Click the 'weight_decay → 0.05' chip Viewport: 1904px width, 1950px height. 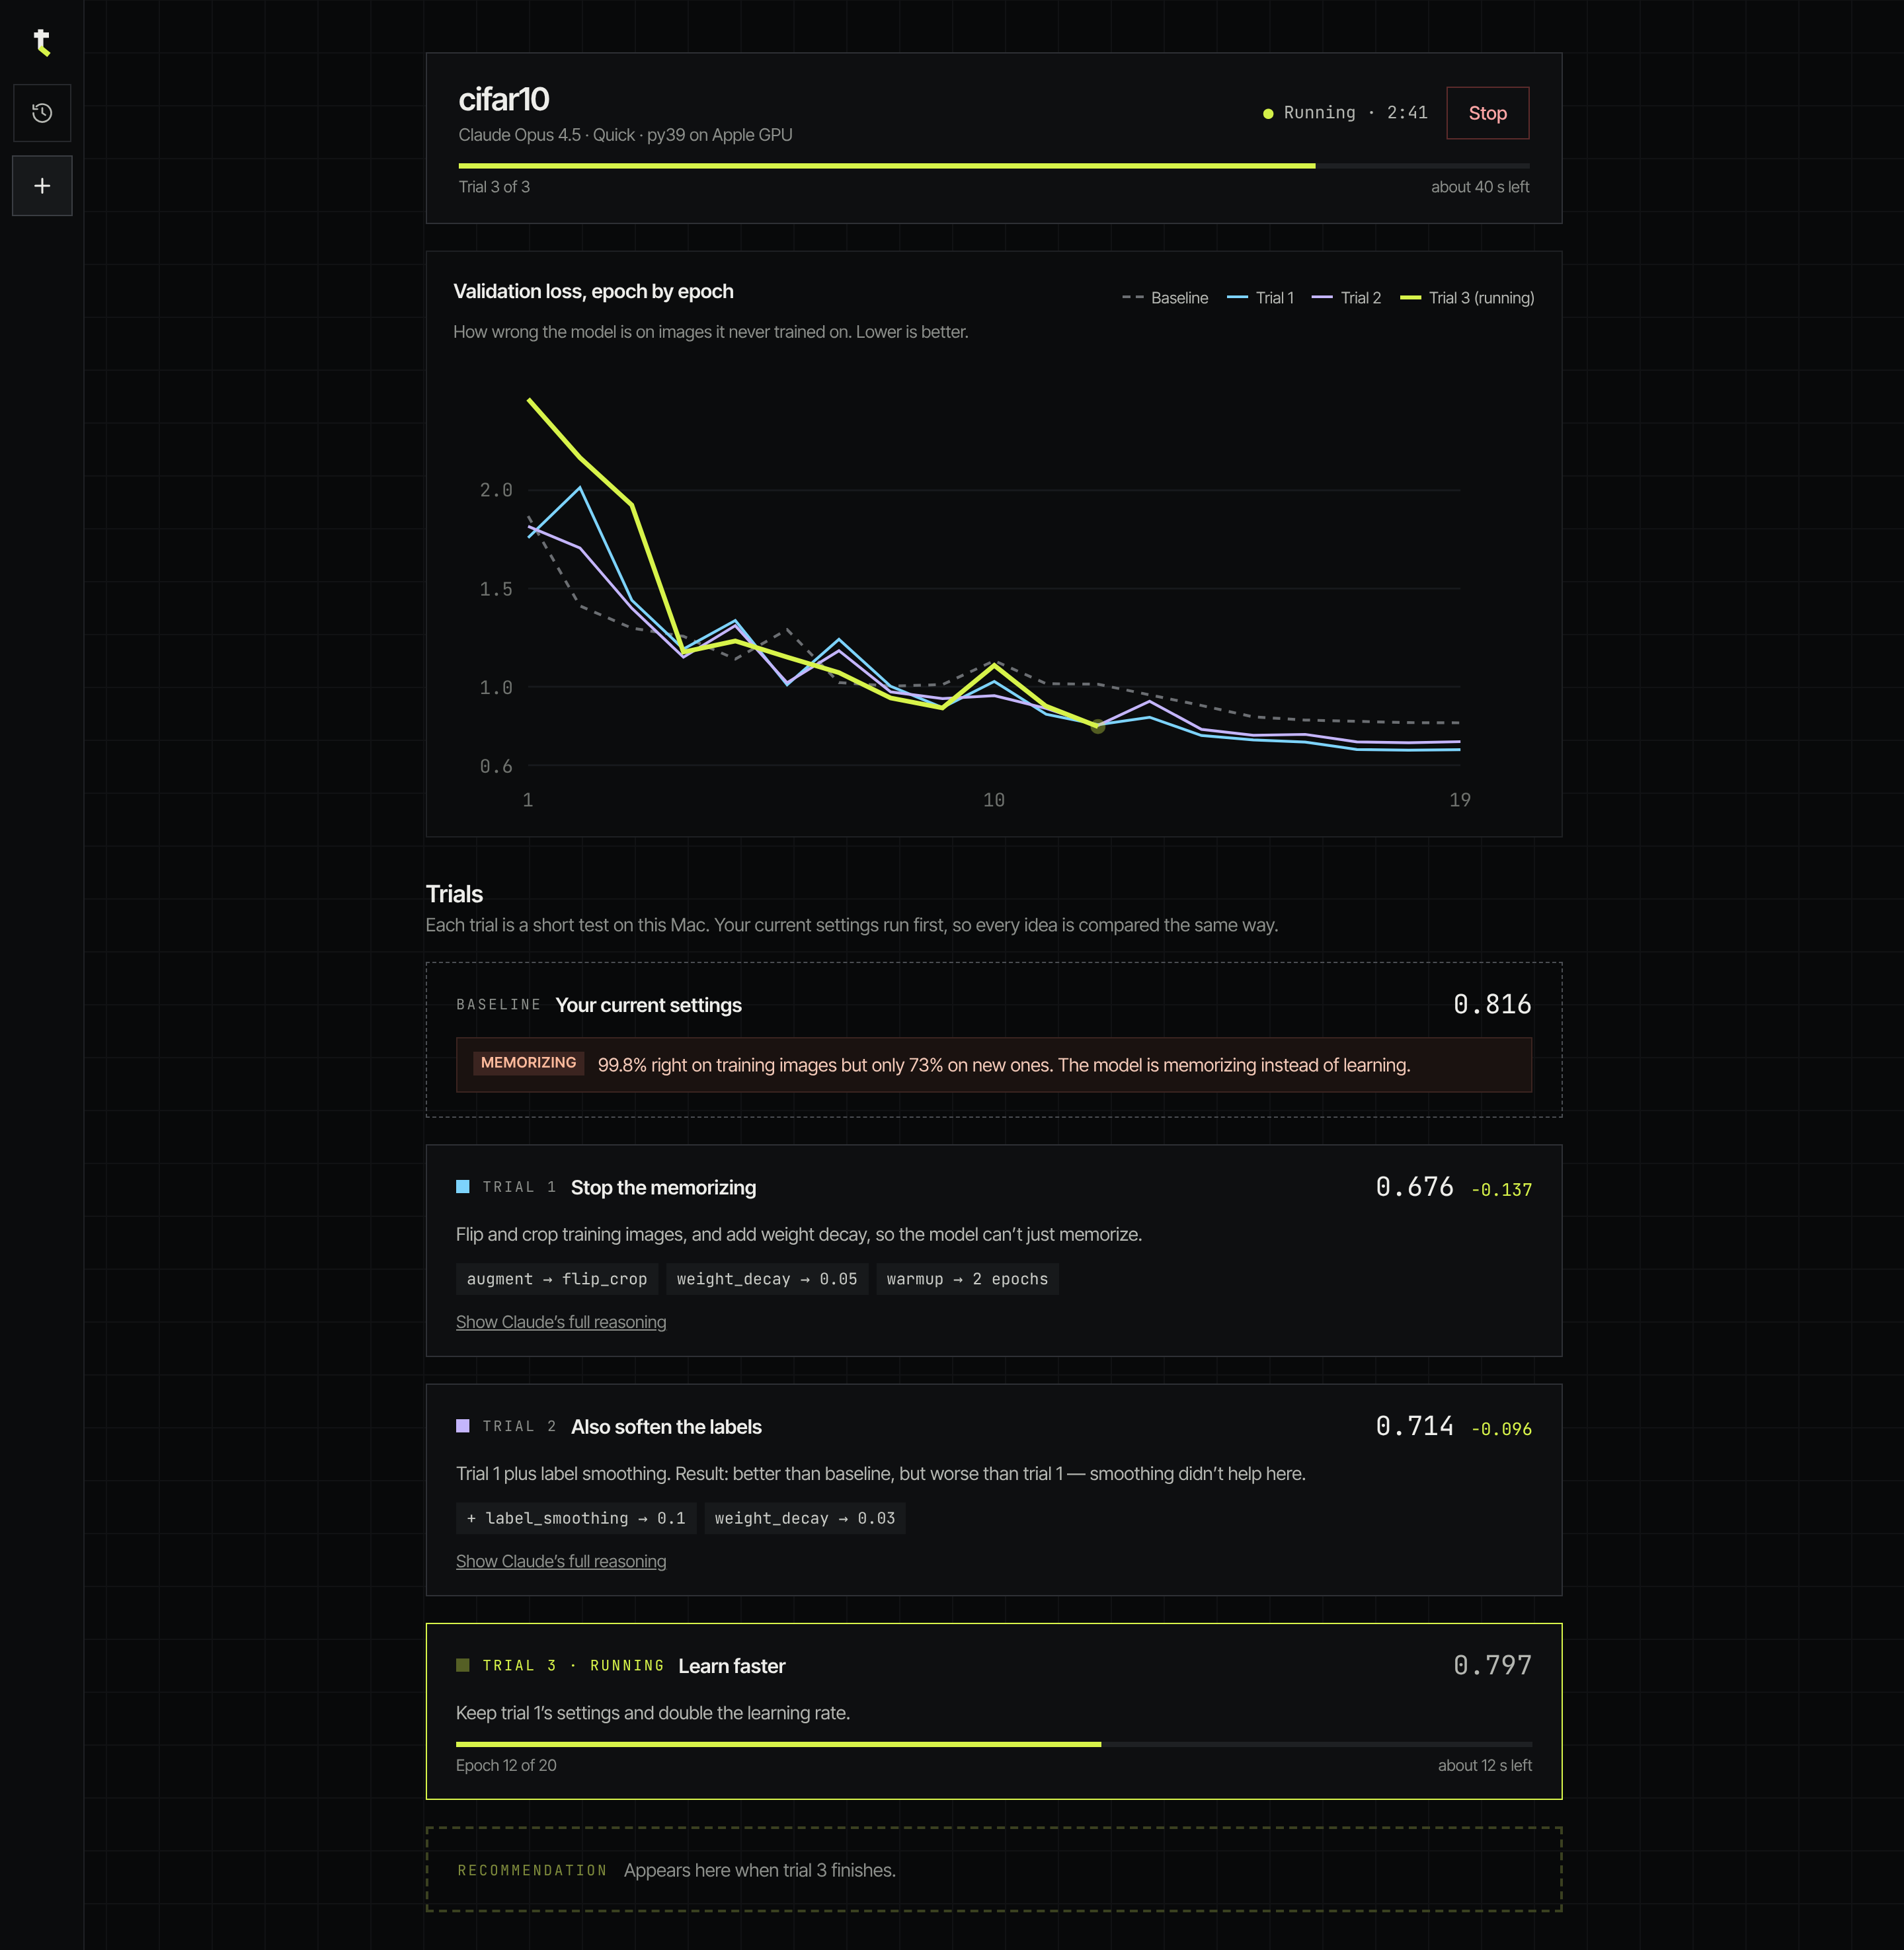tap(767, 1279)
